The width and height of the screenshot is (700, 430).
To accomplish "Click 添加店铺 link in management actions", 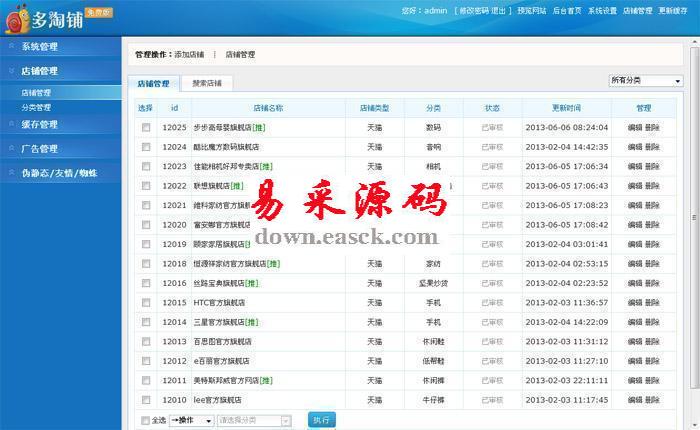I will [x=189, y=54].
